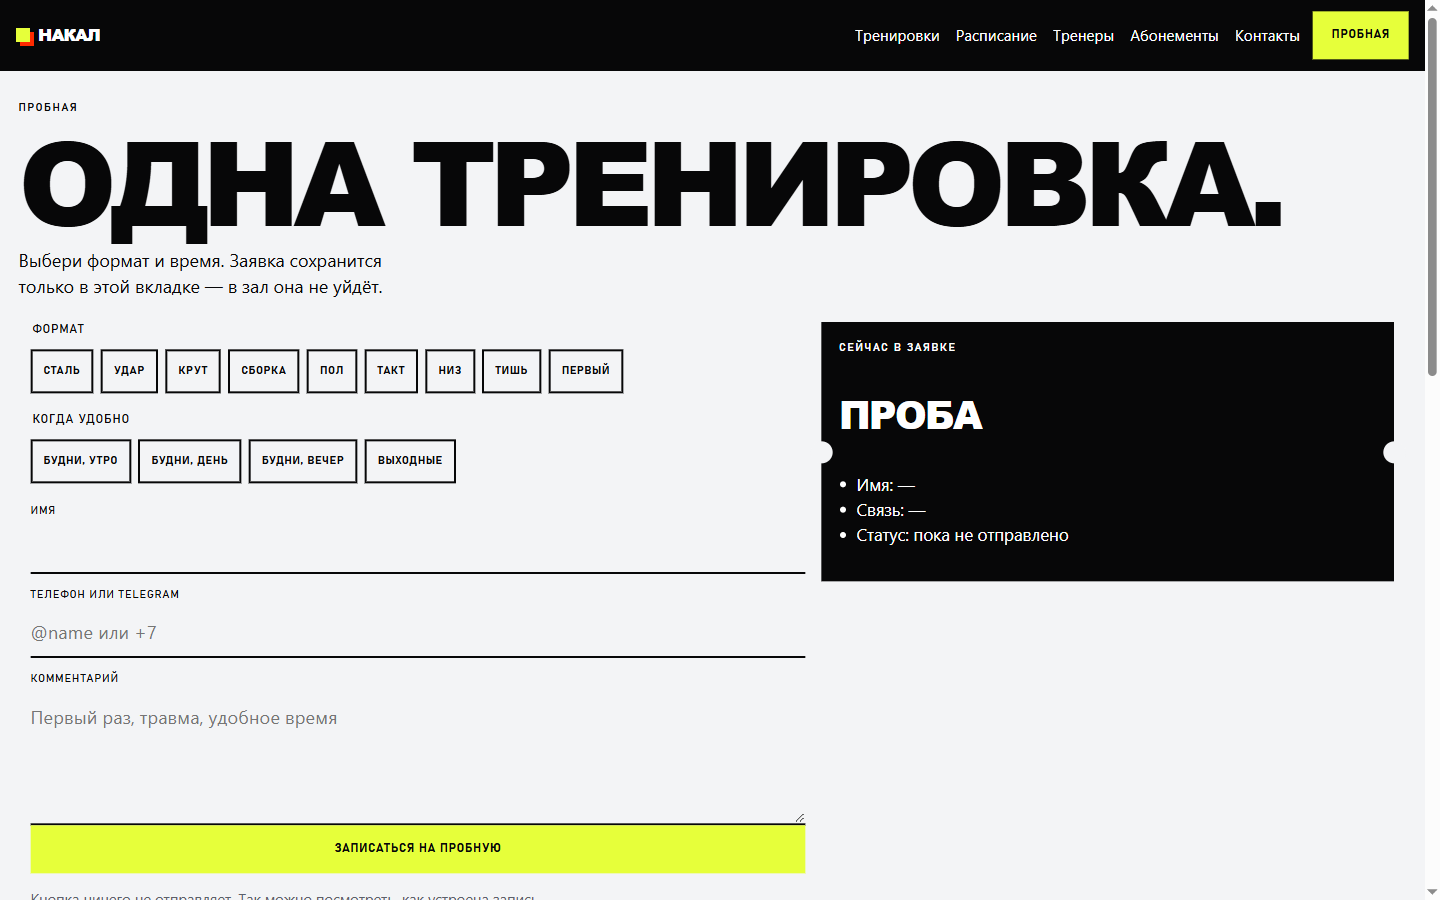Image resolution: width=1440 pixels, height=900 pixels.
Task: Click the 'Имя: —' ticket line
Action: (x=885, y=486)
